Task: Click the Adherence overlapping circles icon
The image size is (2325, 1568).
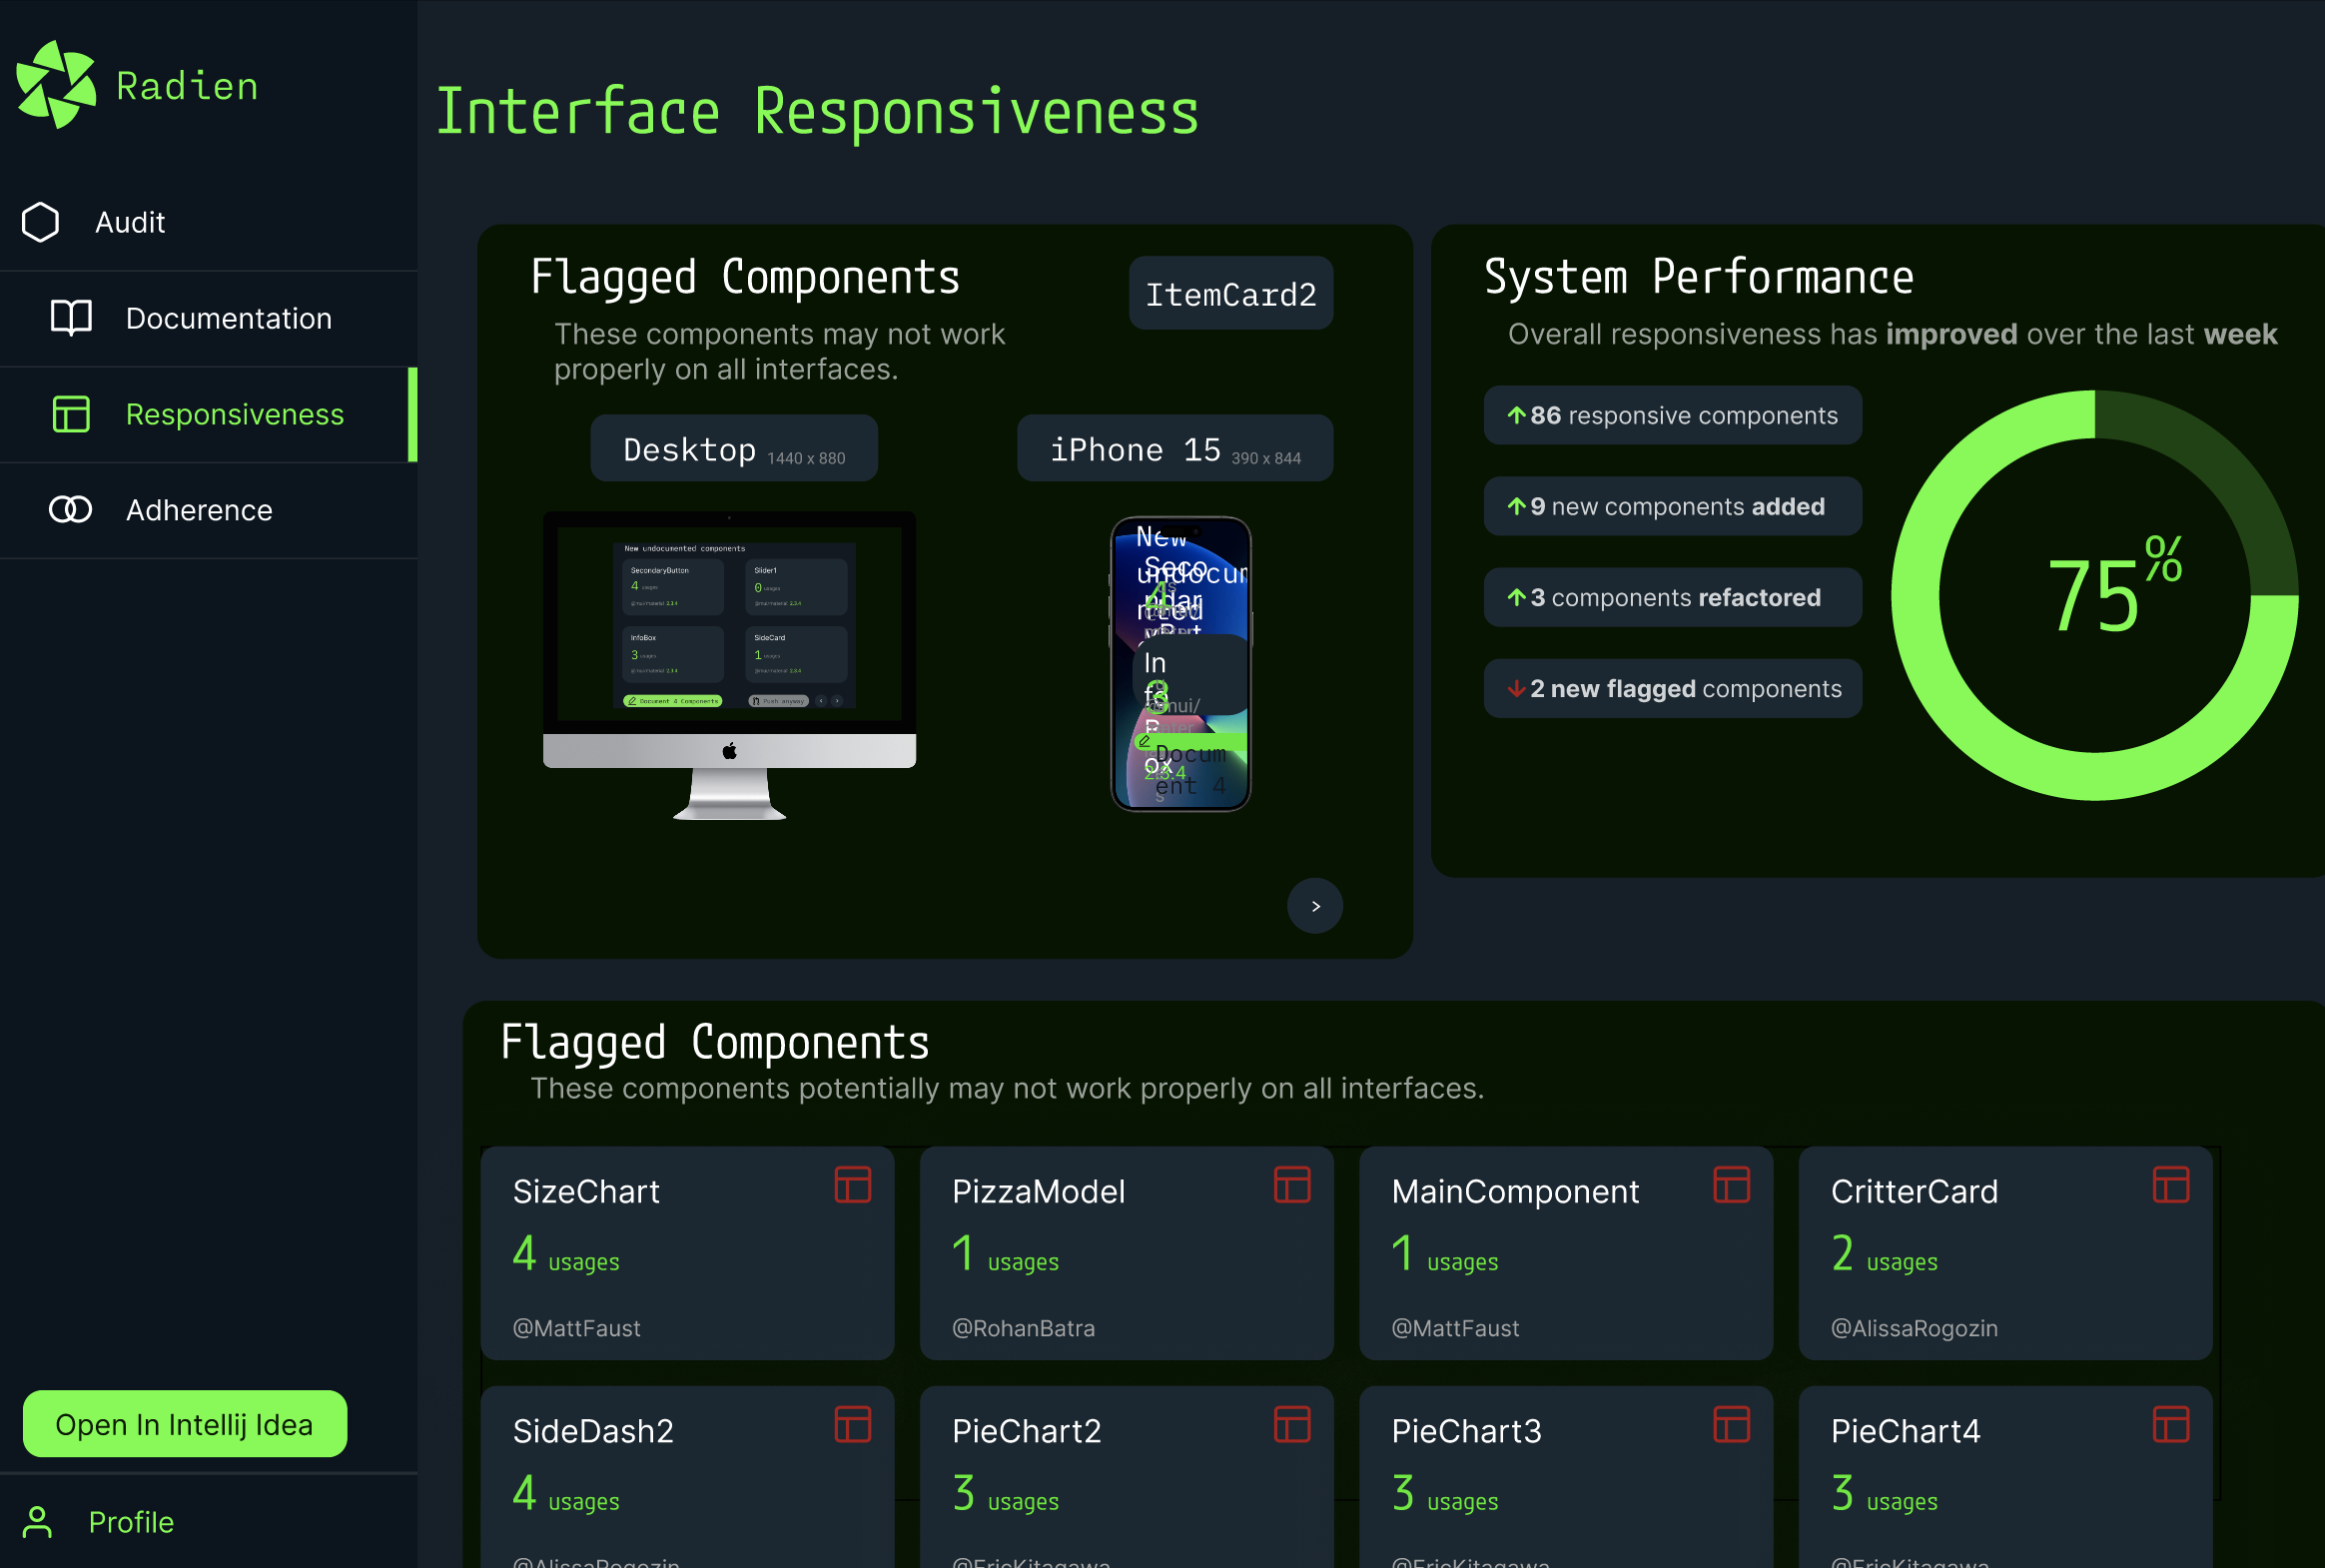Action: click(71, 510)
